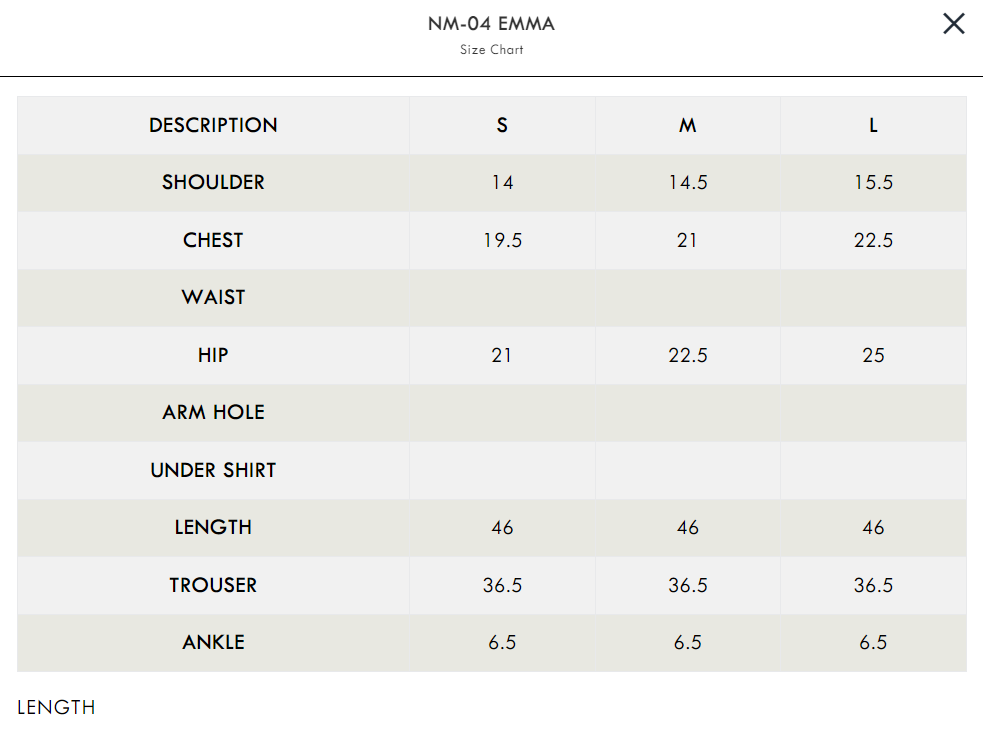Select the S size column header
This screenshot has width=983, height=748.
tap(502, 125)
